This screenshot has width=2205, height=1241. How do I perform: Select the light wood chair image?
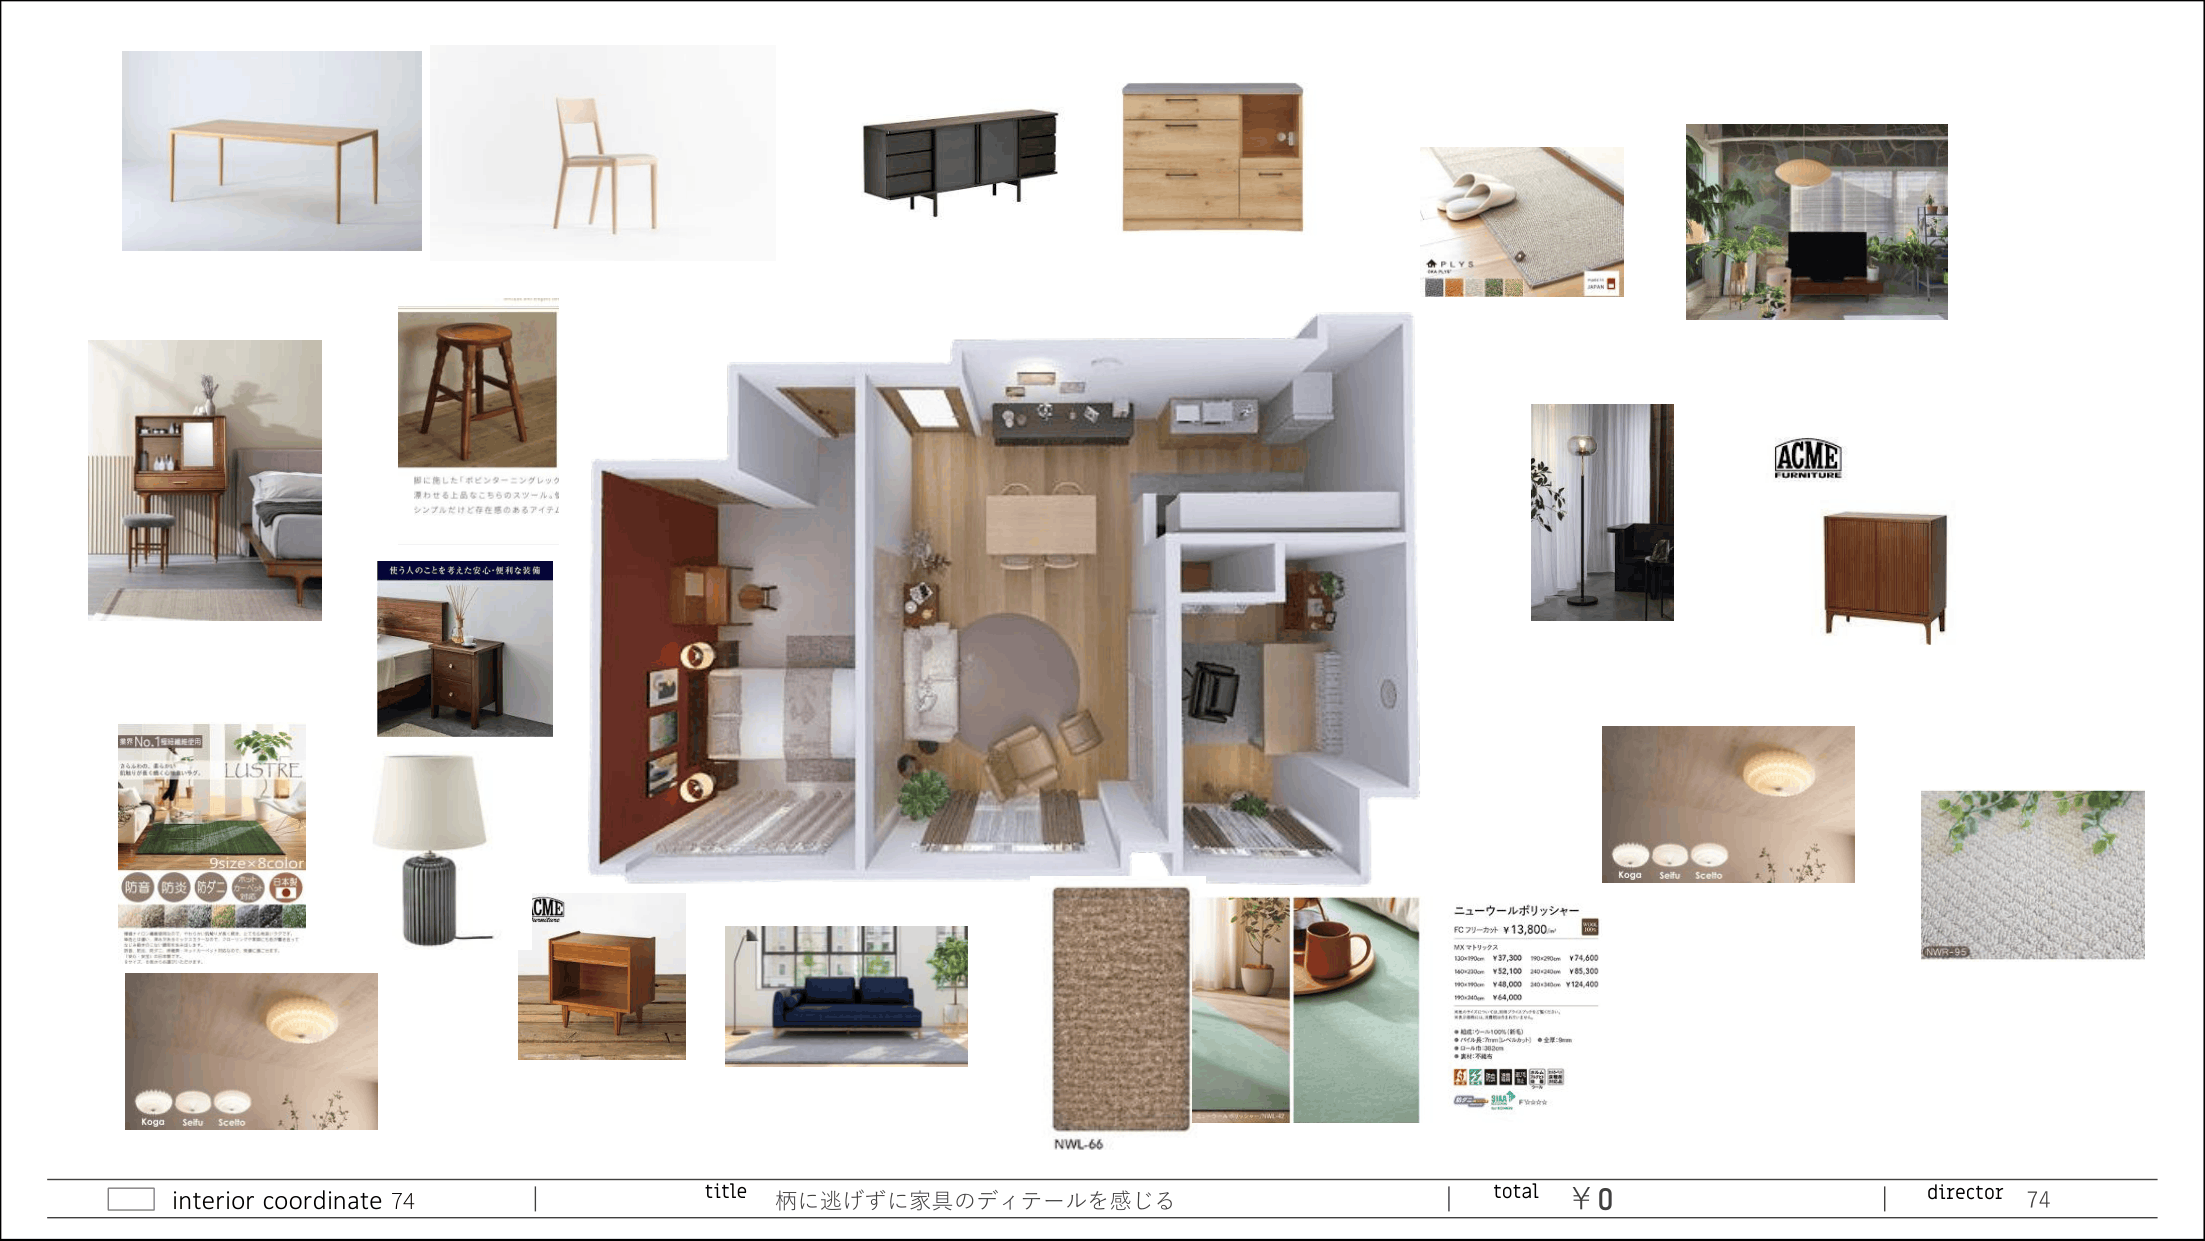point(603,153)
